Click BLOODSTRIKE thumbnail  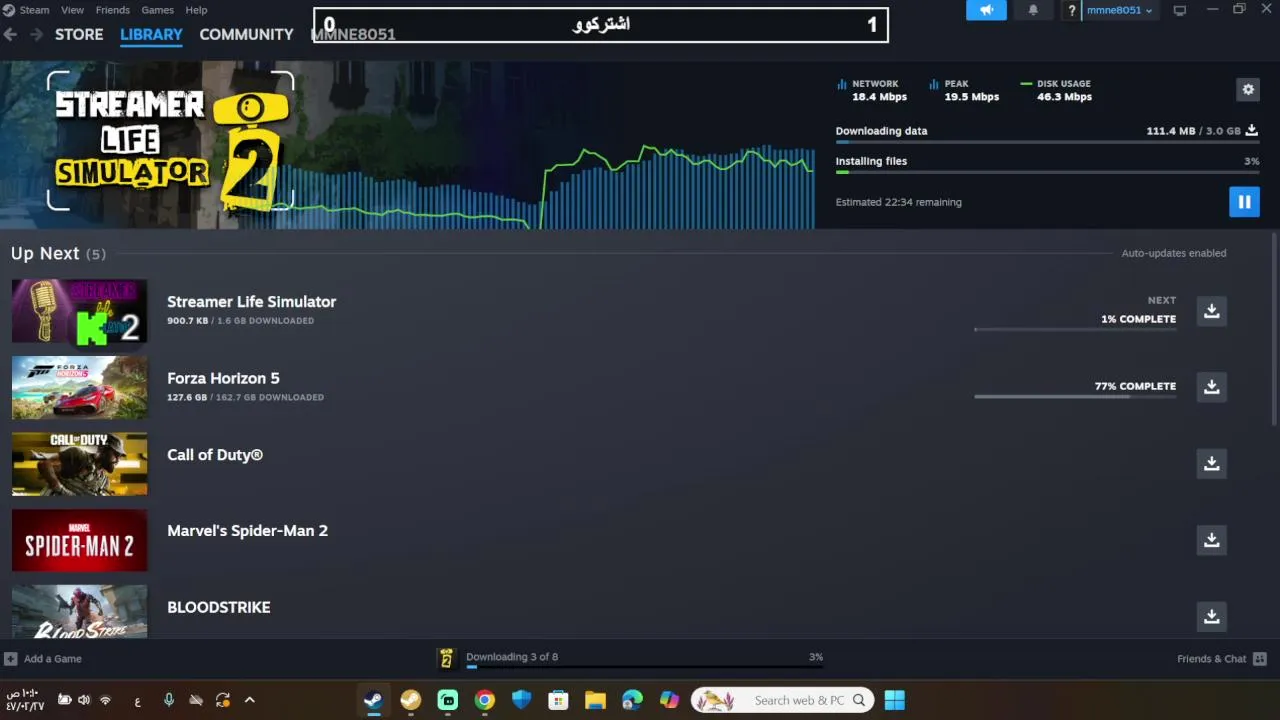(79, 612)
